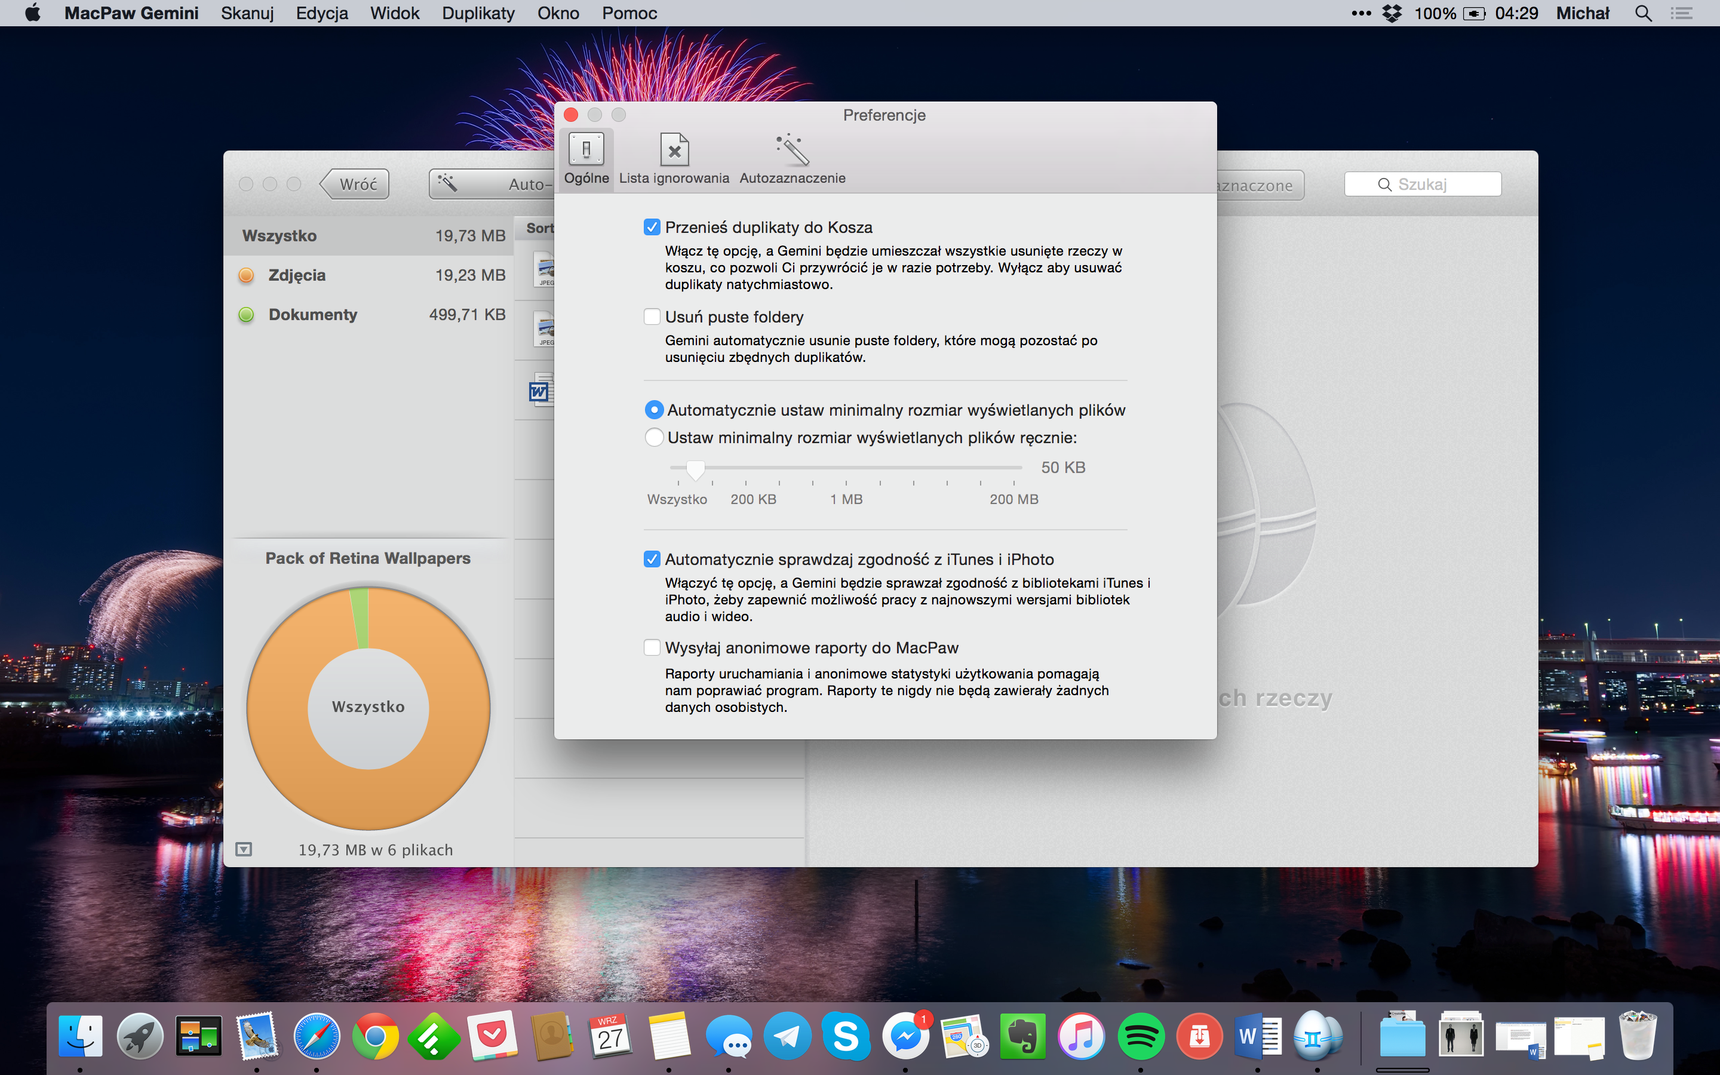Open the MacPaw Gemini menu
This screenshot has width=1720, height=1075.
point(131,13)
